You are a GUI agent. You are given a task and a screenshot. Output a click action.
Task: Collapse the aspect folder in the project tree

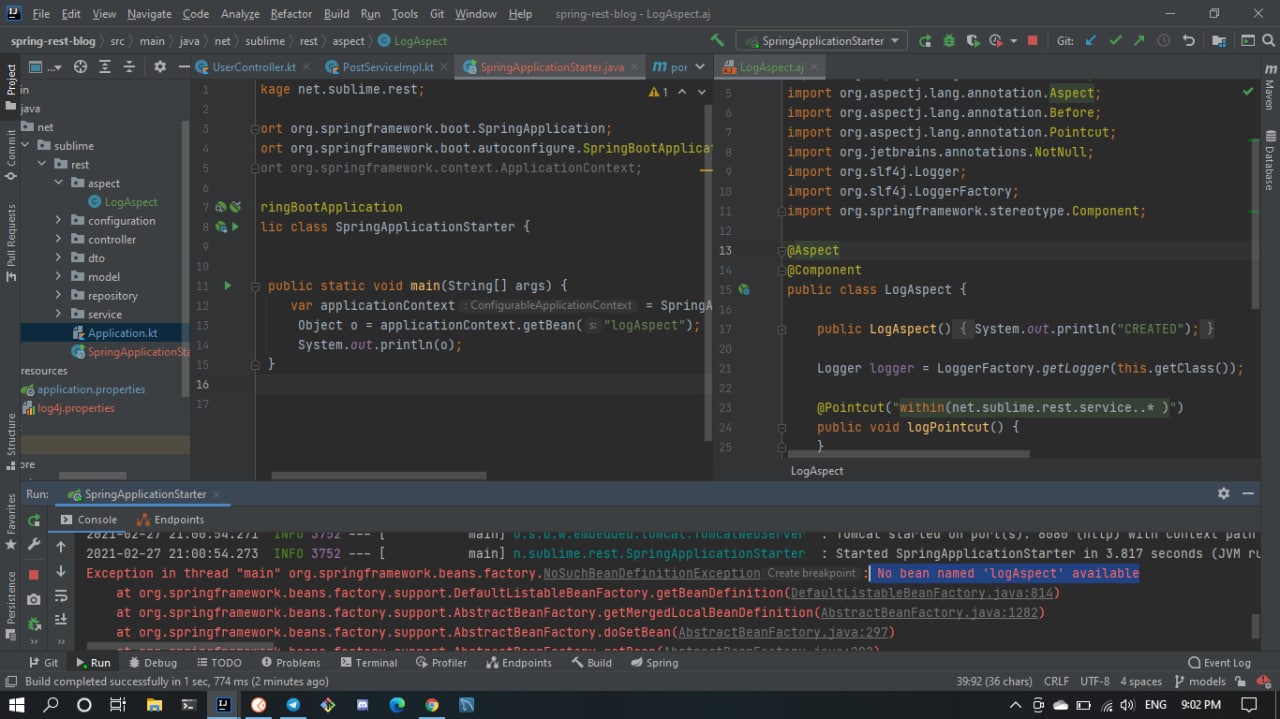[x=58, y=183]
